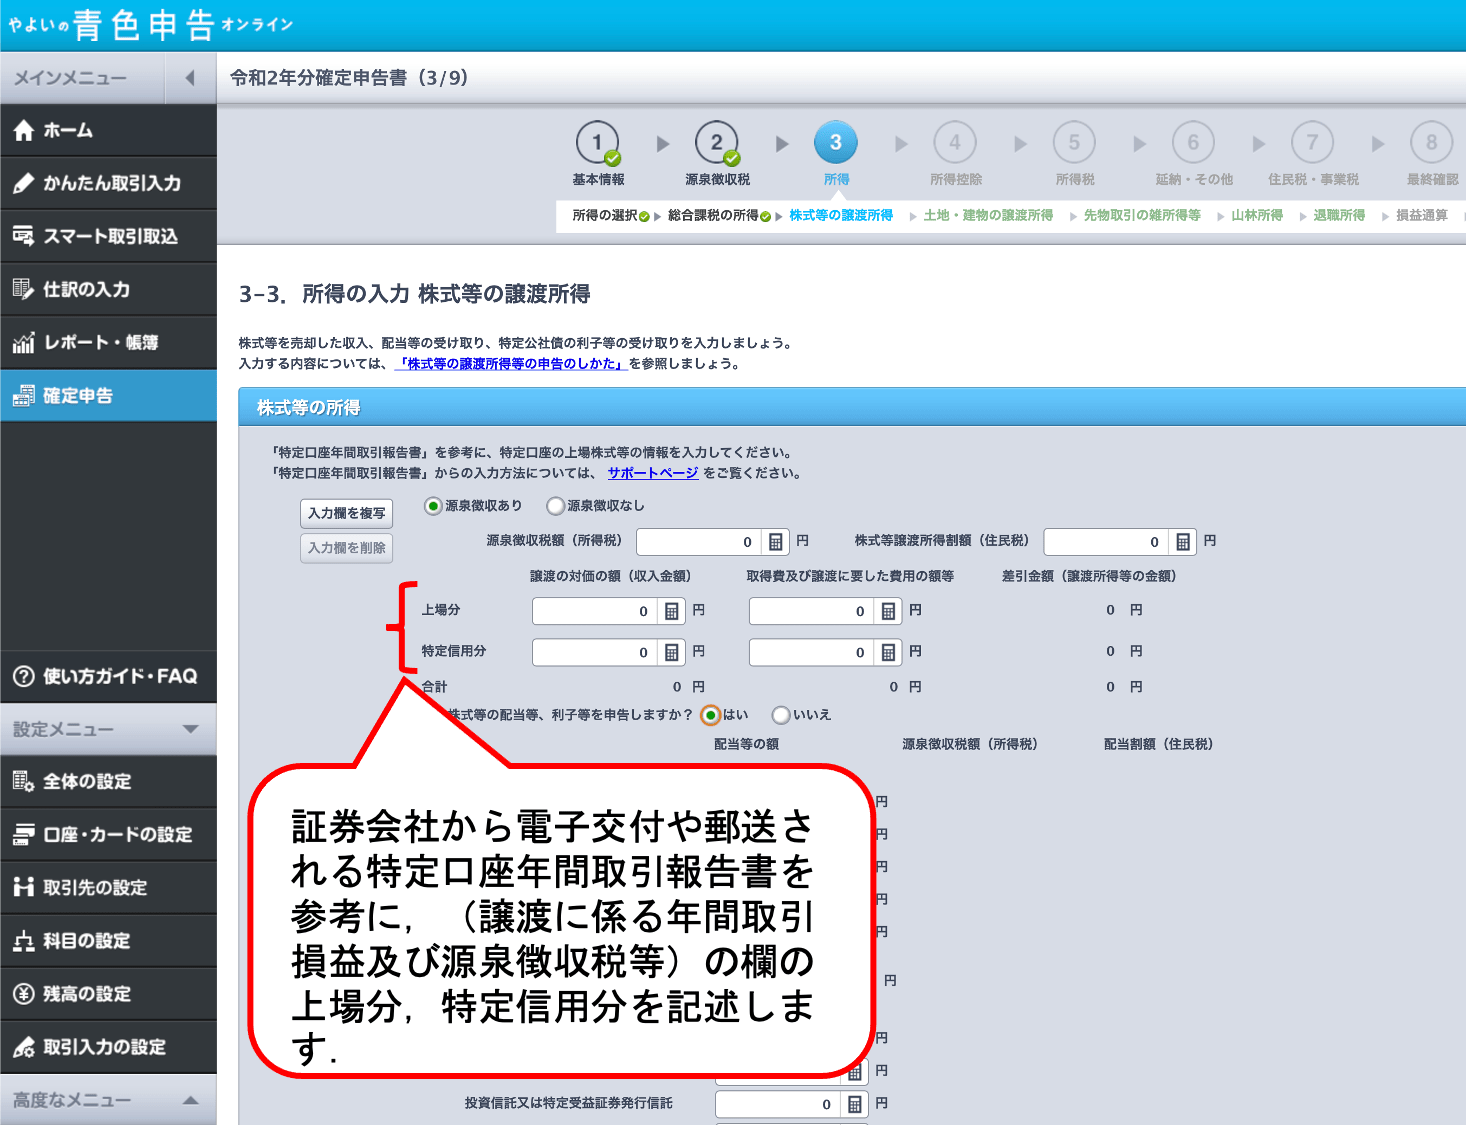
Task: Open calculator for 特定信用分 収入金額
Action: click(672, 652)
